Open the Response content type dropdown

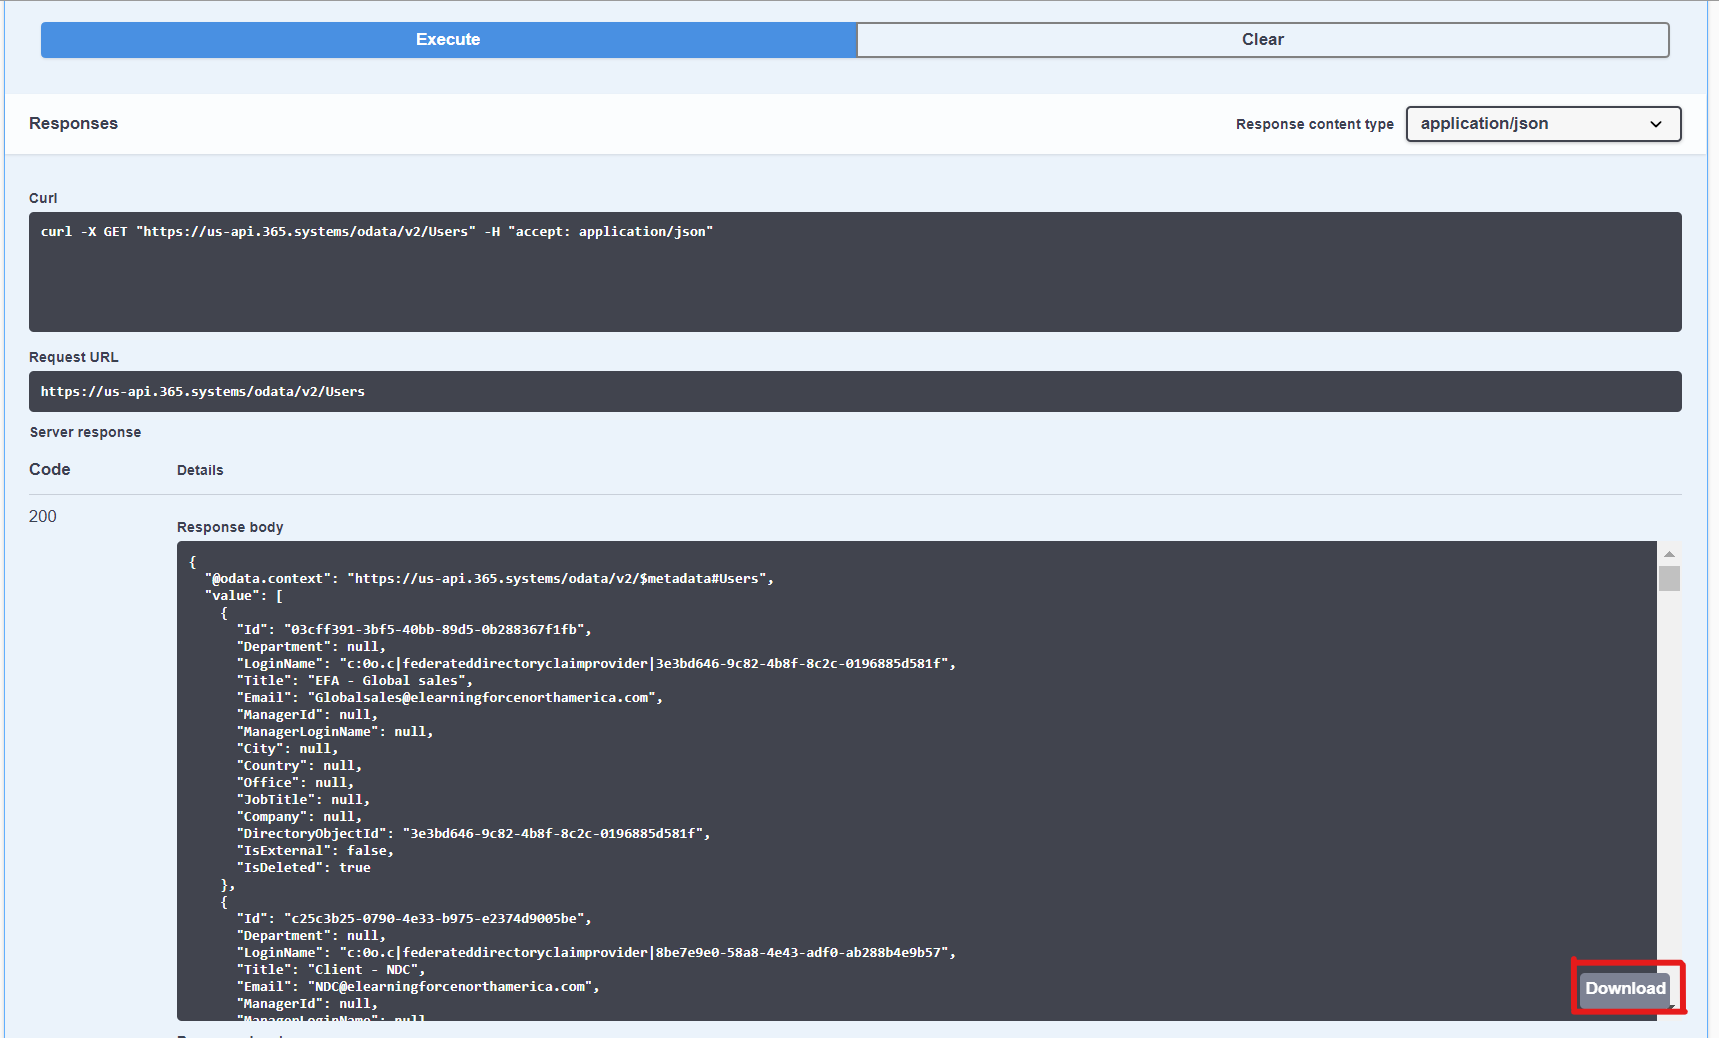[x=1542, y=124]
